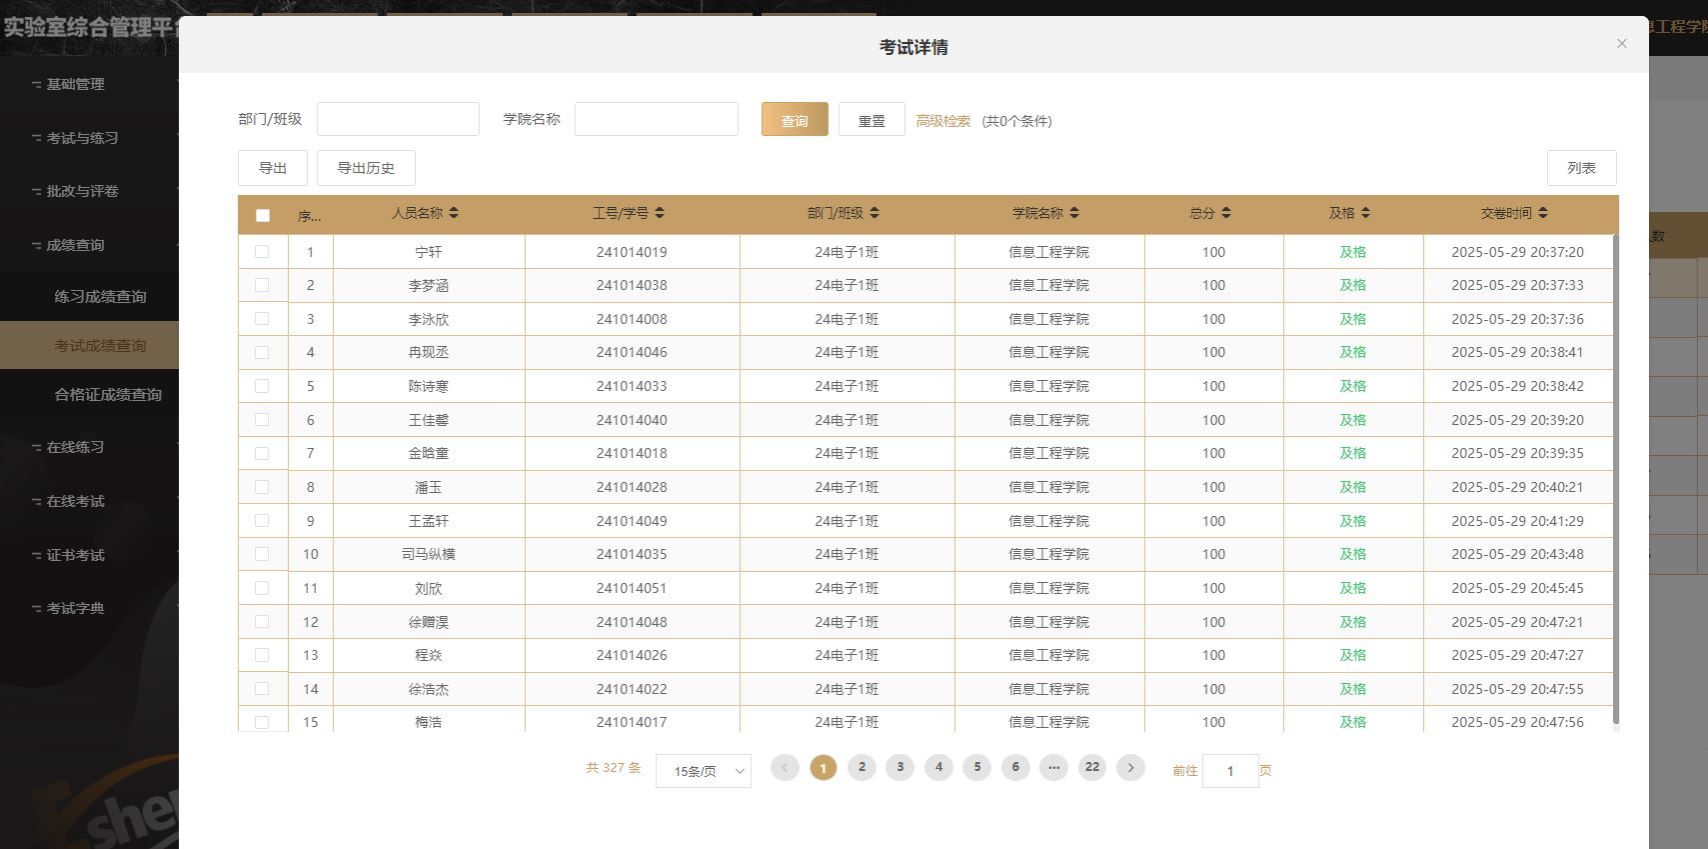
Task: Click the 查询 search button
Action: [794, 120]
